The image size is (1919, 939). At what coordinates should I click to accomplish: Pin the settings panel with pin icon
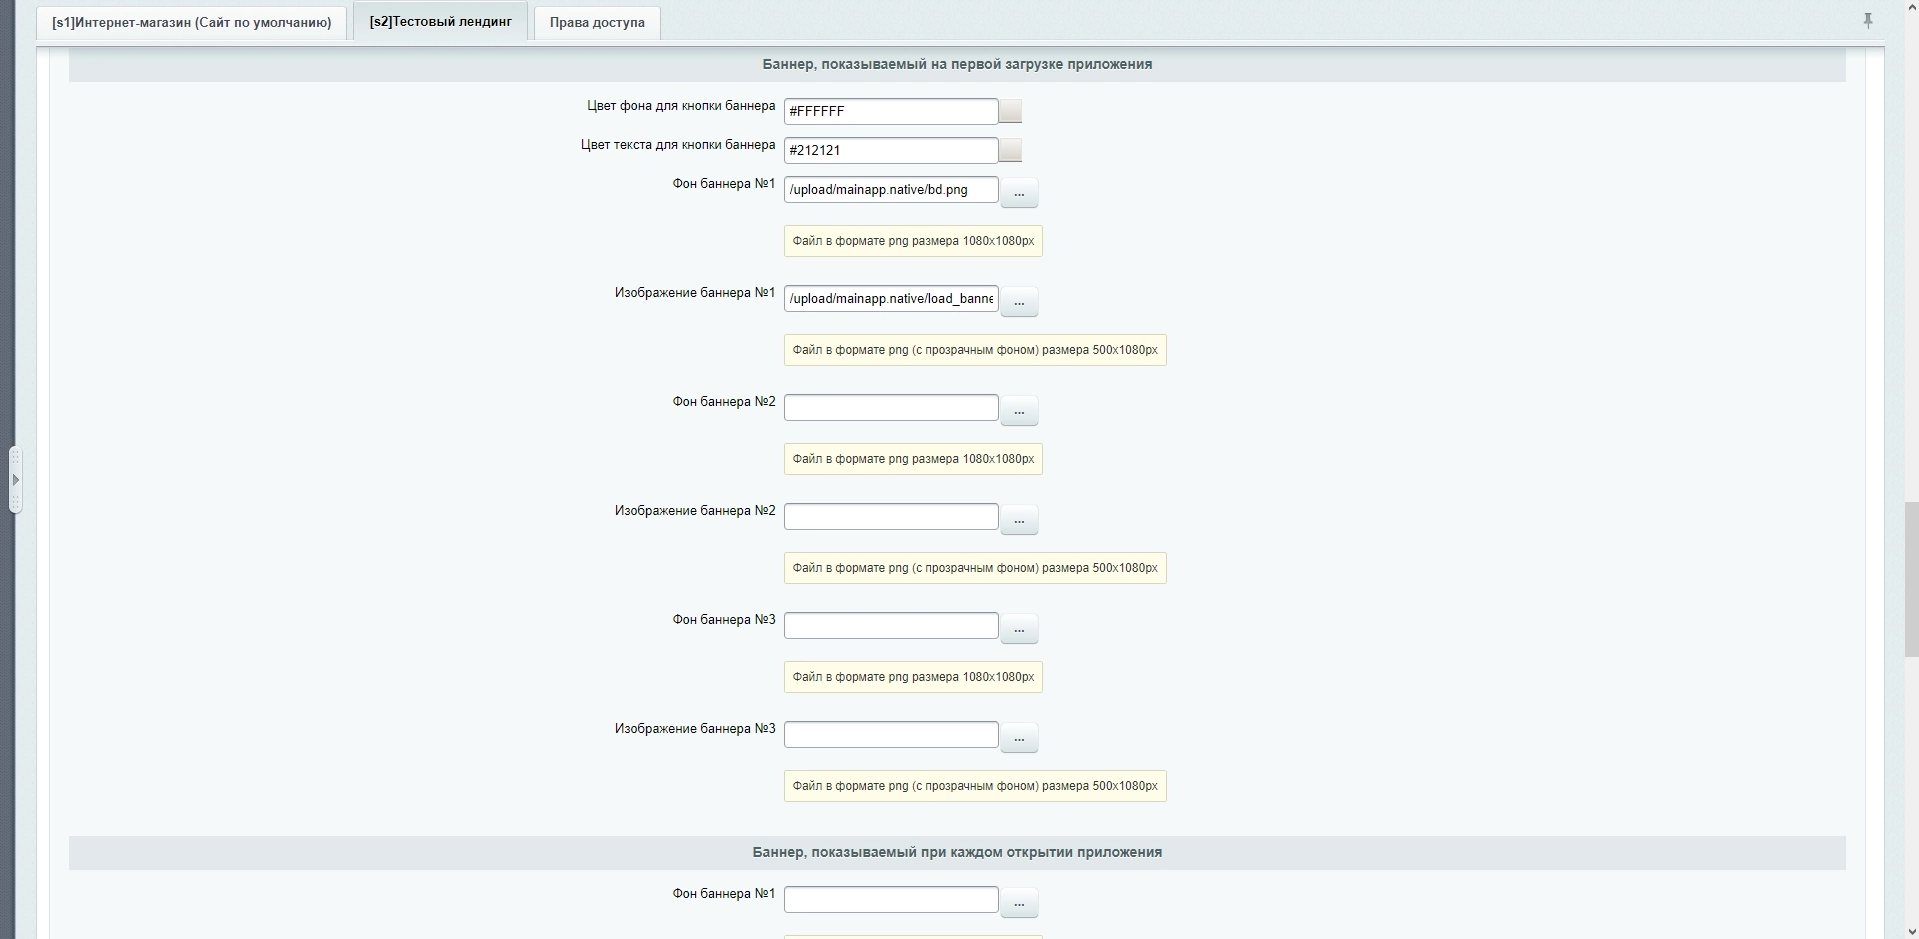click(x=1867, y=20)
